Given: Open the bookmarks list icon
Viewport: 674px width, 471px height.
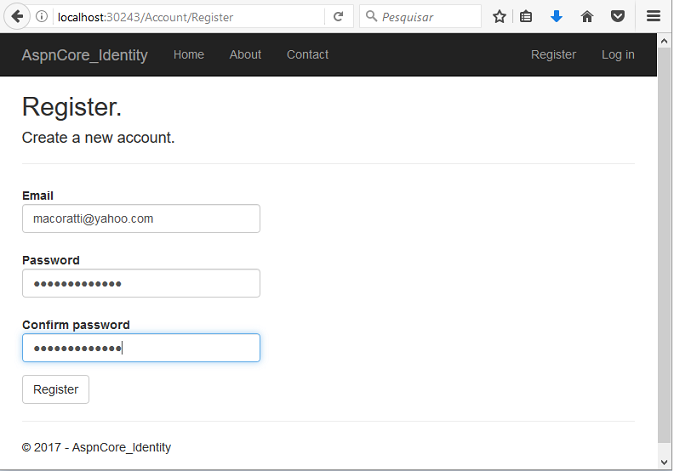Looking at the screenshot, I should pos(526,17).
